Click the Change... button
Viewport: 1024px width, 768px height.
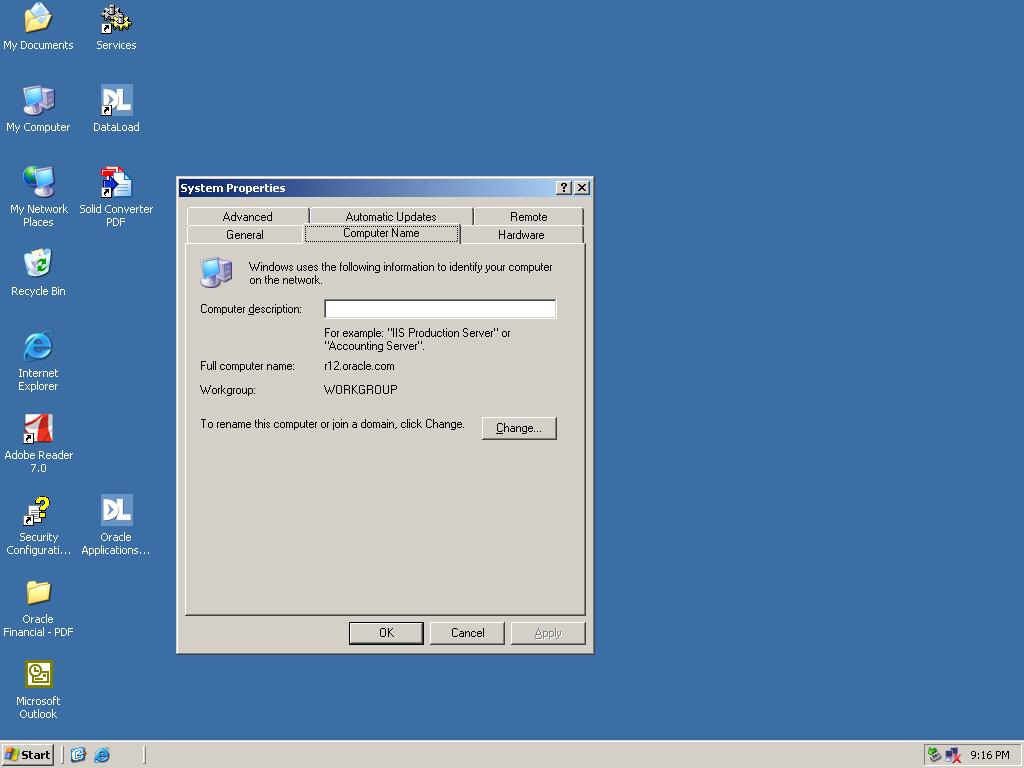pyautogui.click(x=519, y=428)
